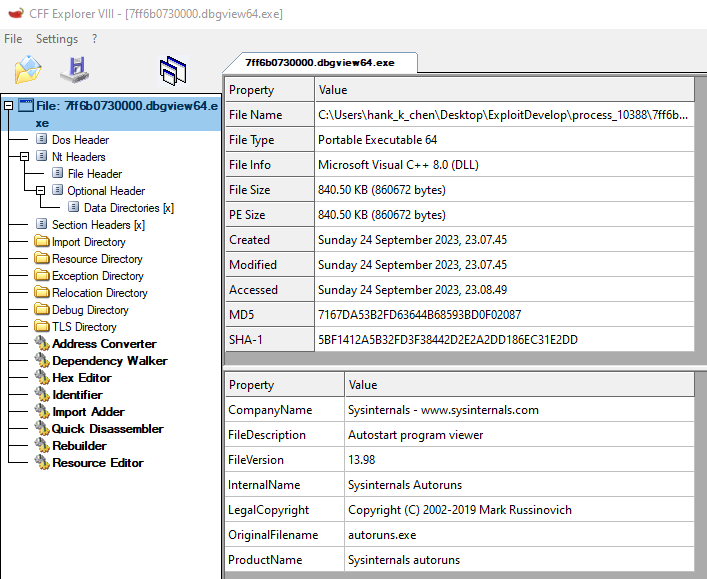Open Import Directory in the tree
This screenshot has width=707, height=579.
[x=88, y=242]
